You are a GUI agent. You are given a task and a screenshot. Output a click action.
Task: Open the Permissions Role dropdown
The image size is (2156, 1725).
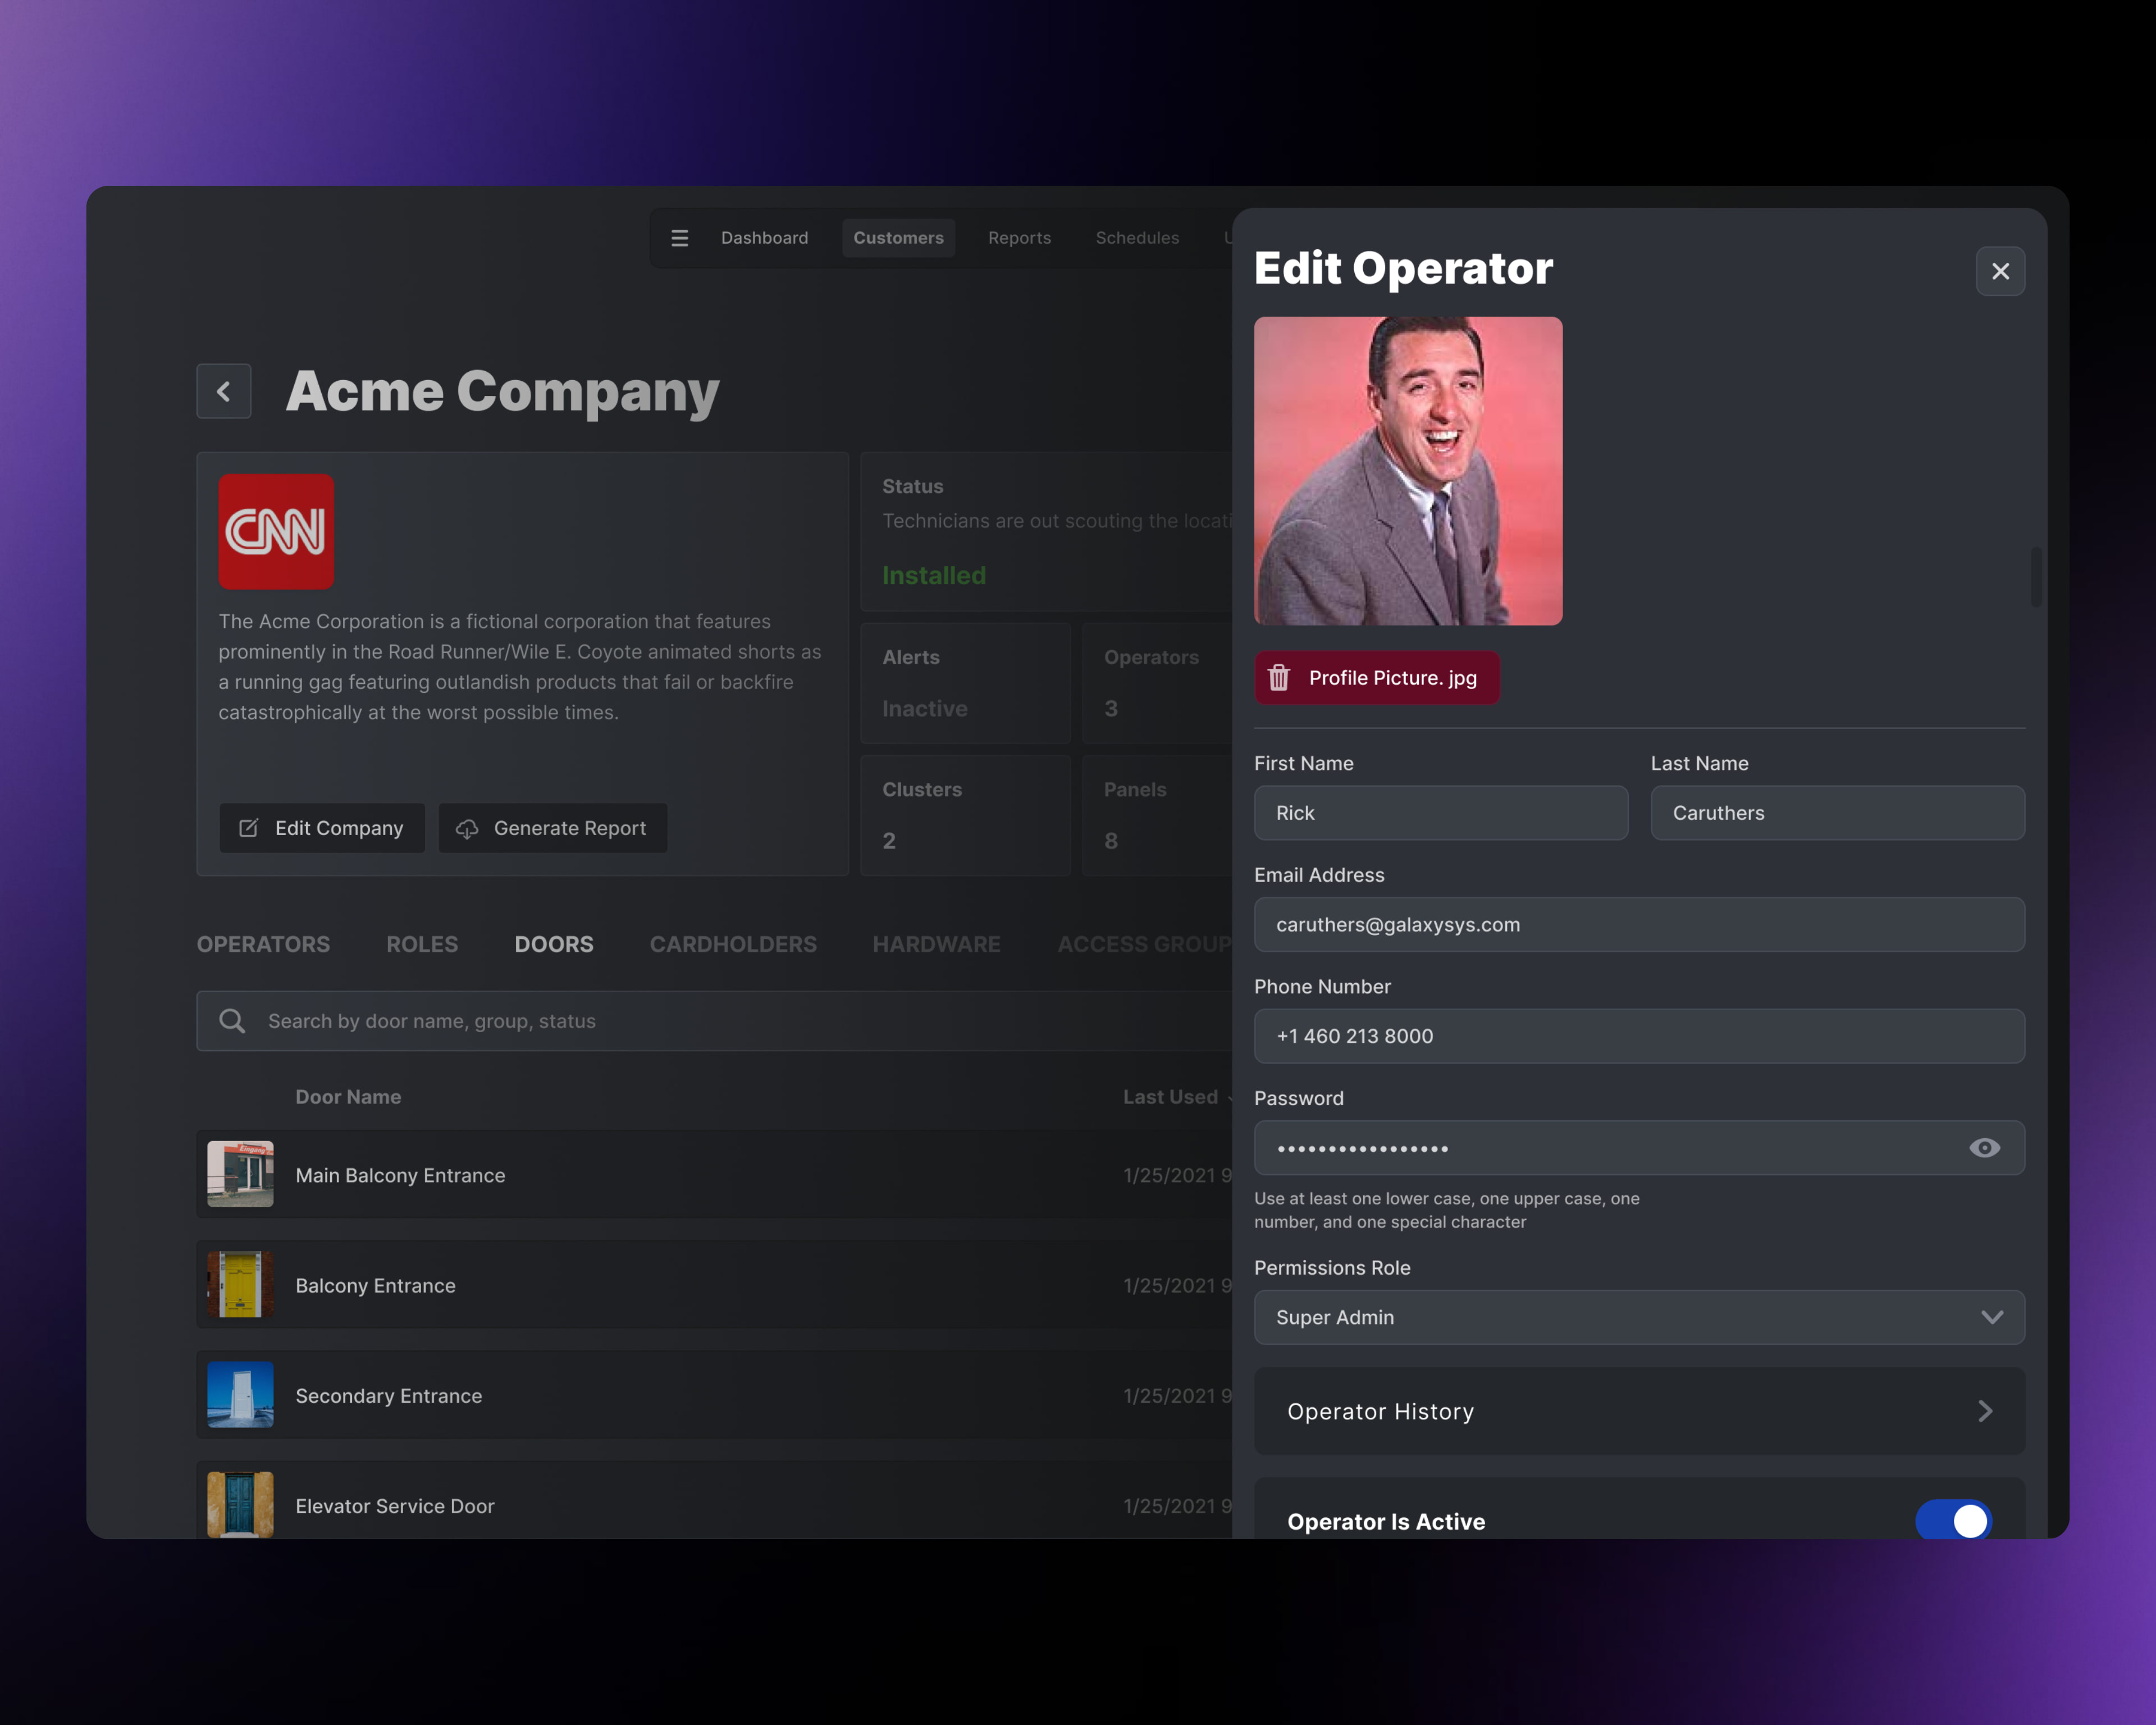1639,1317
